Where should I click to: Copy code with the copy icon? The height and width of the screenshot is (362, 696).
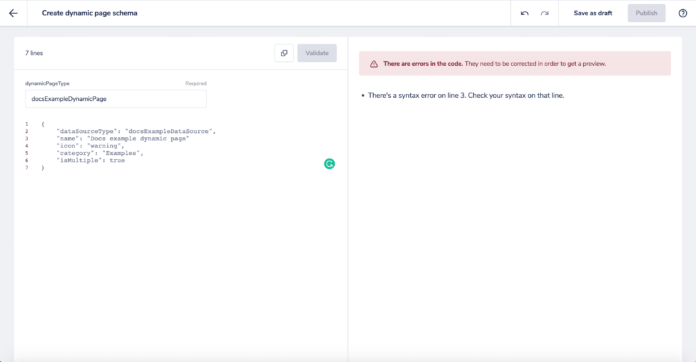tap(284, 53)
